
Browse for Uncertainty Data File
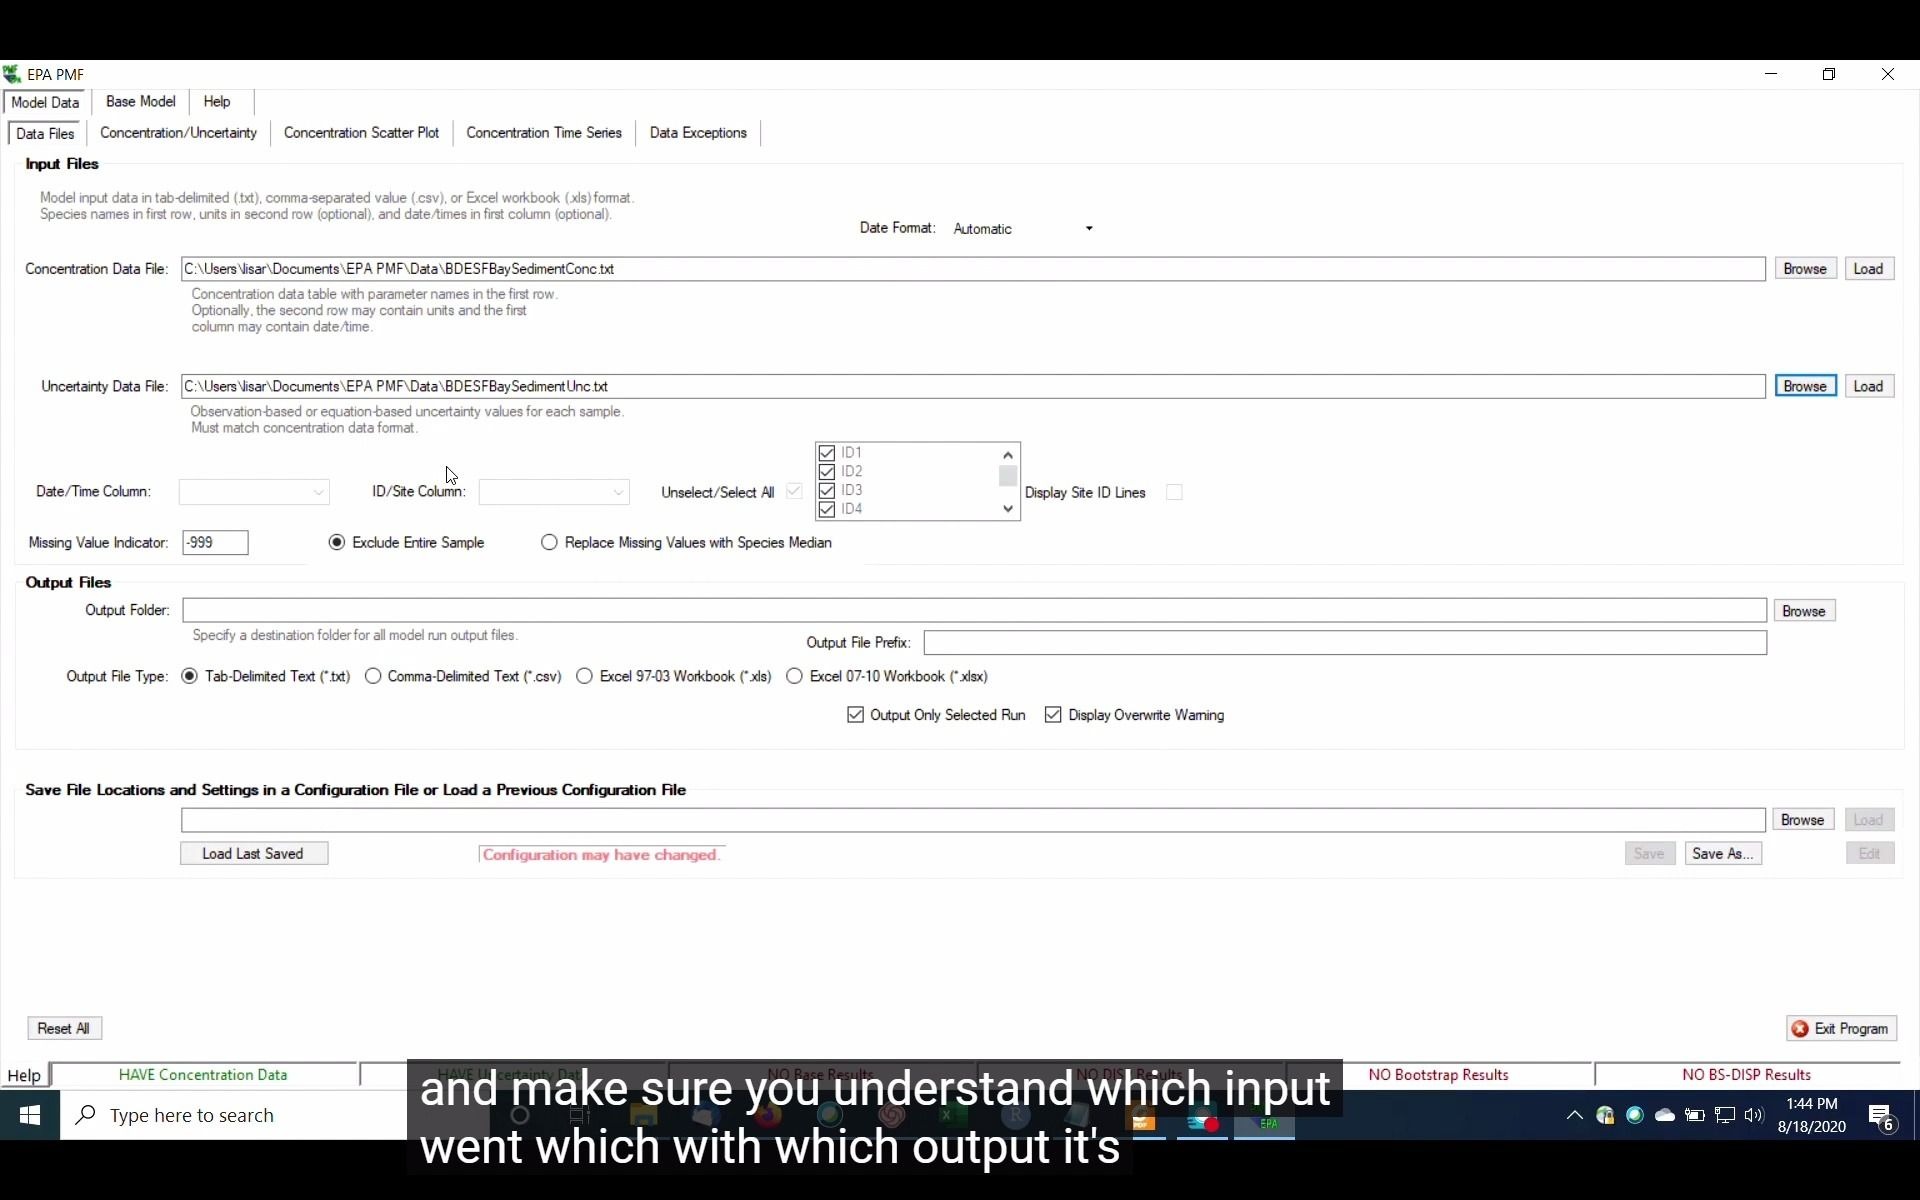1805,386
